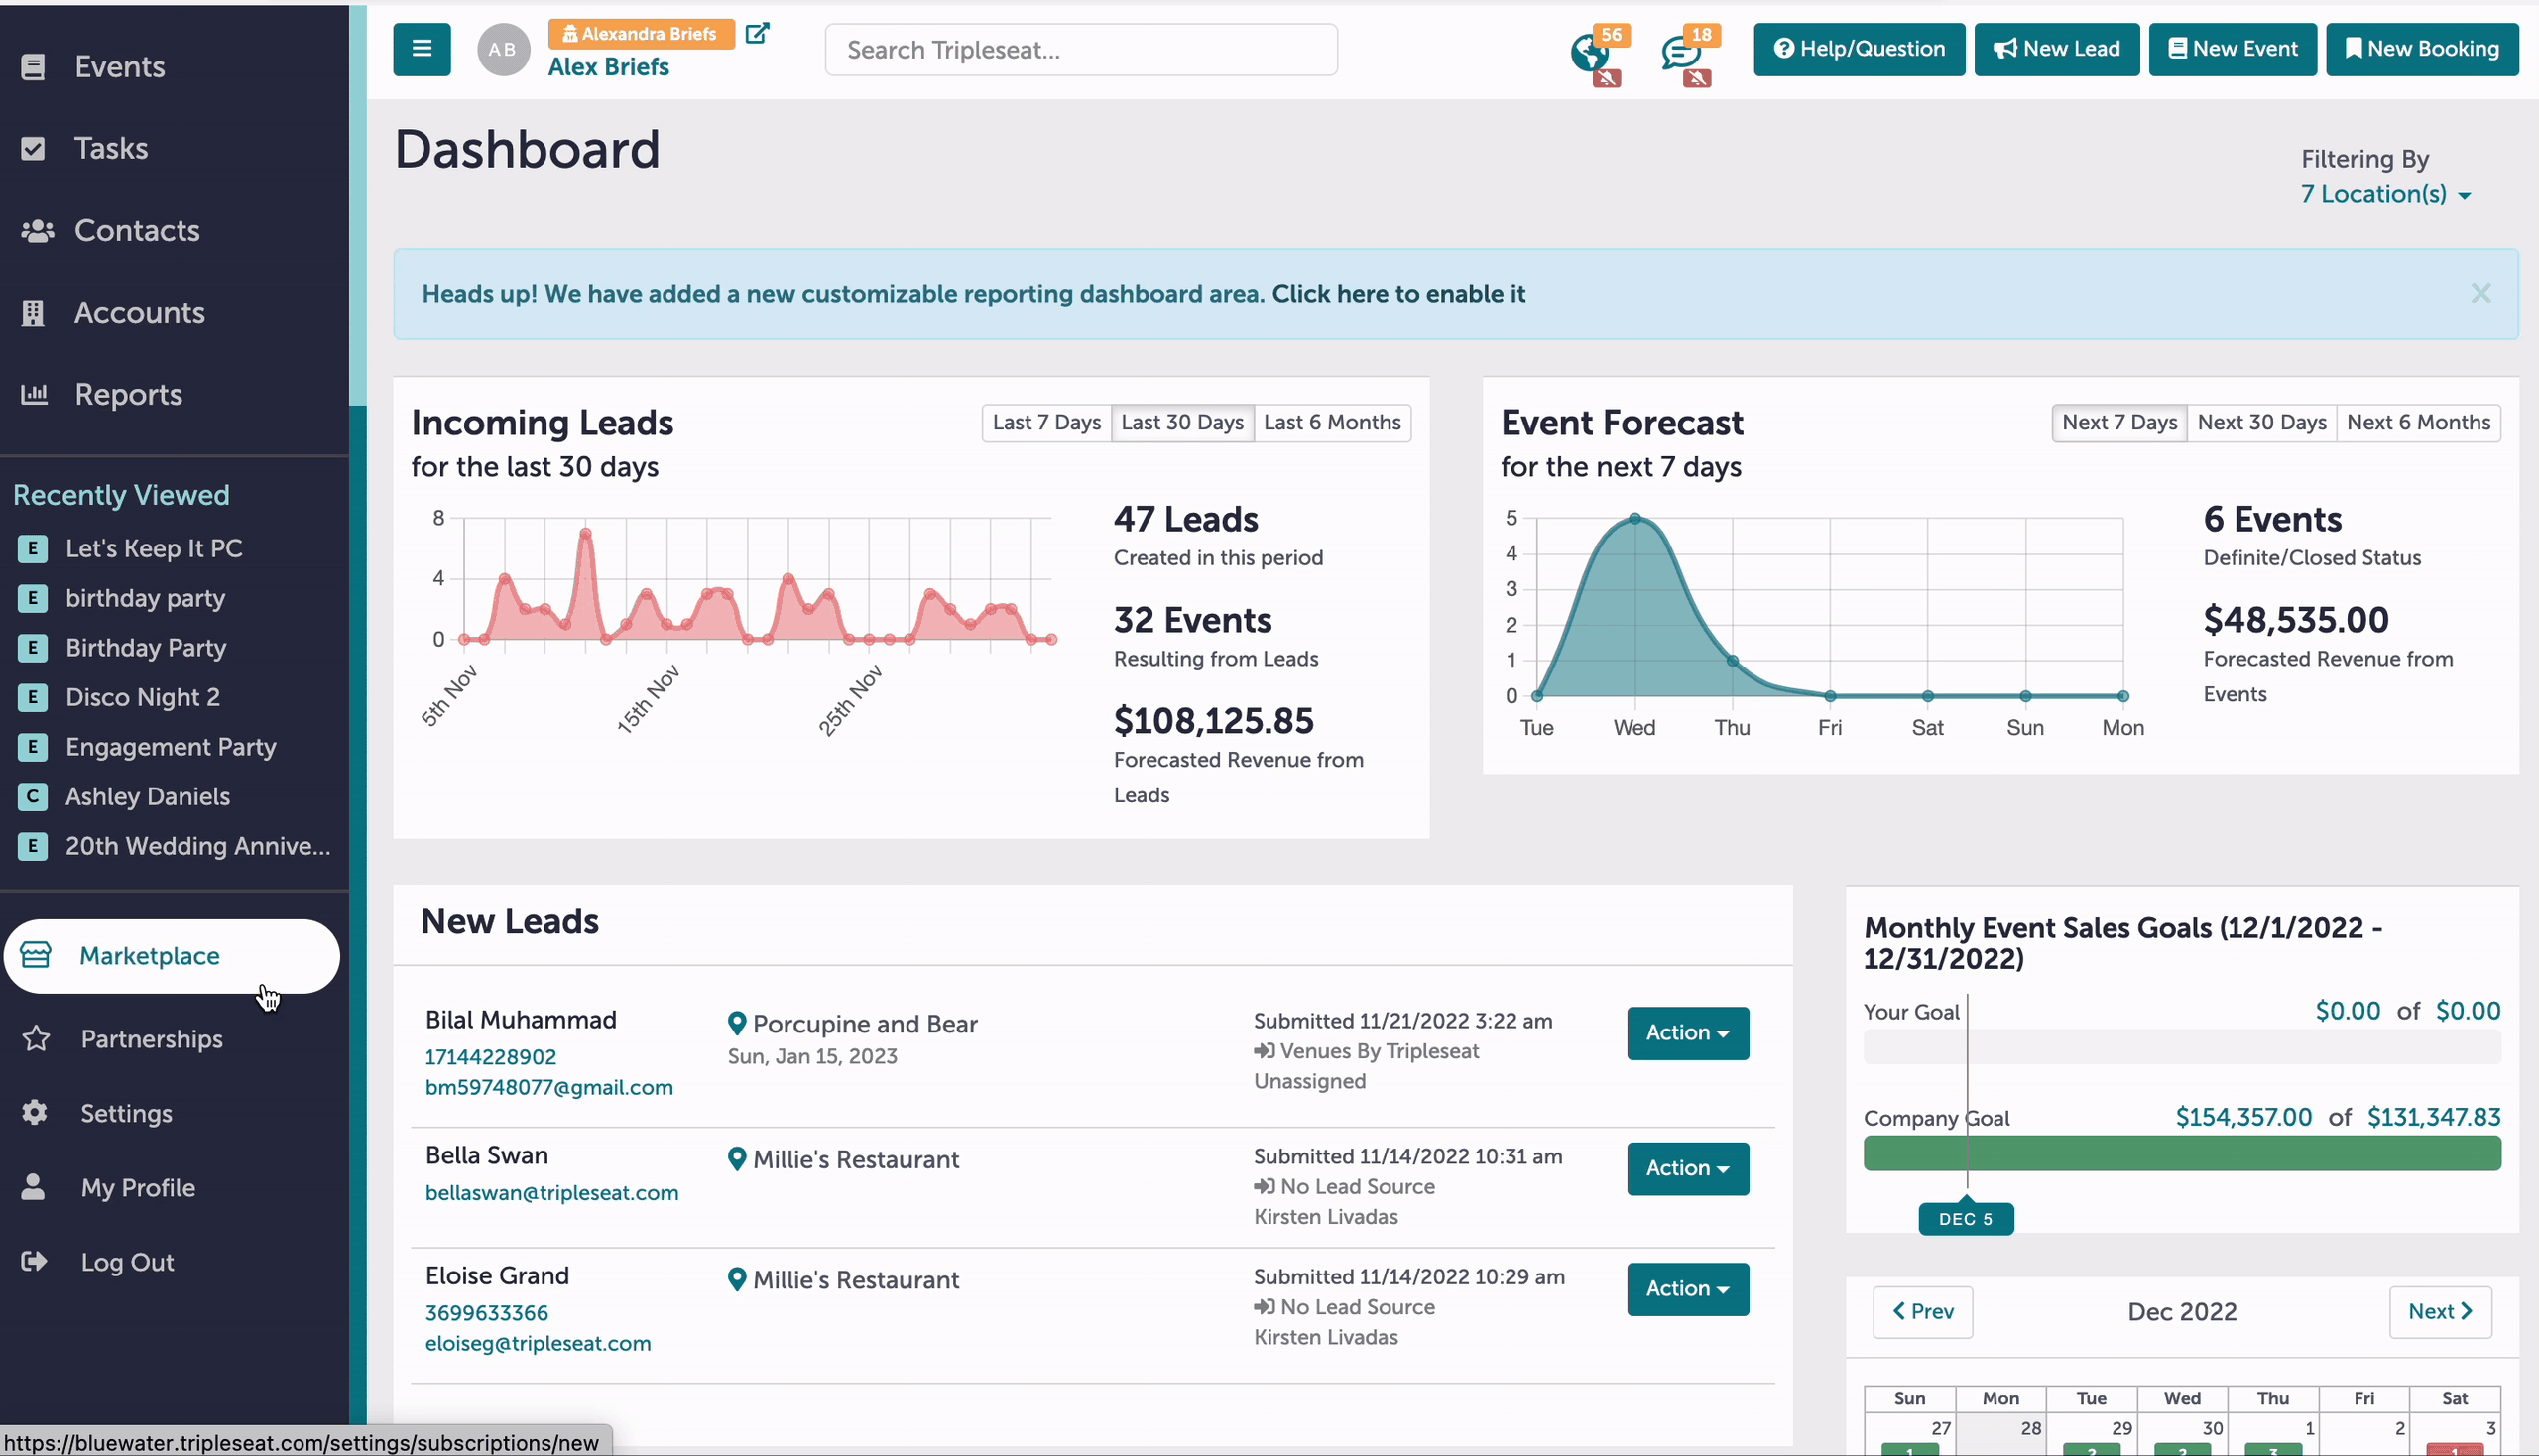Open the AB user avatar
This screenshot has width=2539, height=1456.
tap(503, 49)
